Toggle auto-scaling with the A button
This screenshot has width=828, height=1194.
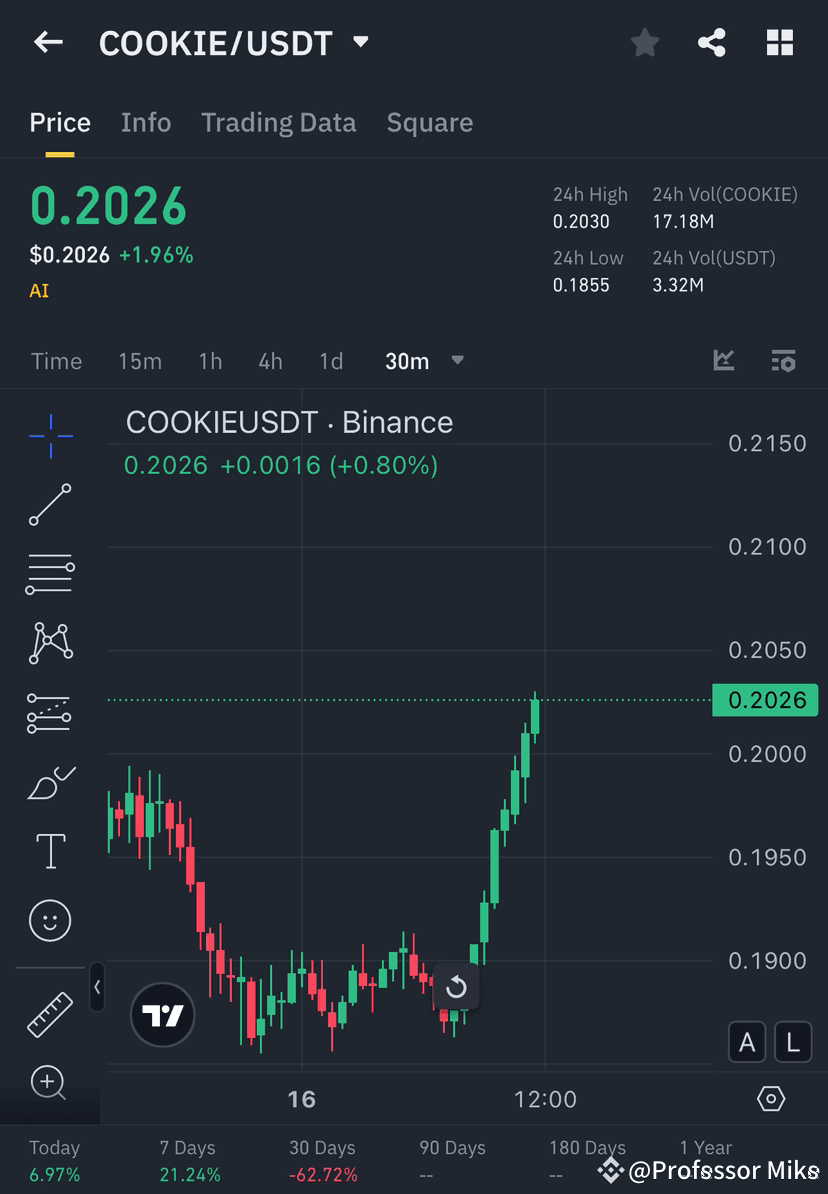click(x=747, y=1042)
